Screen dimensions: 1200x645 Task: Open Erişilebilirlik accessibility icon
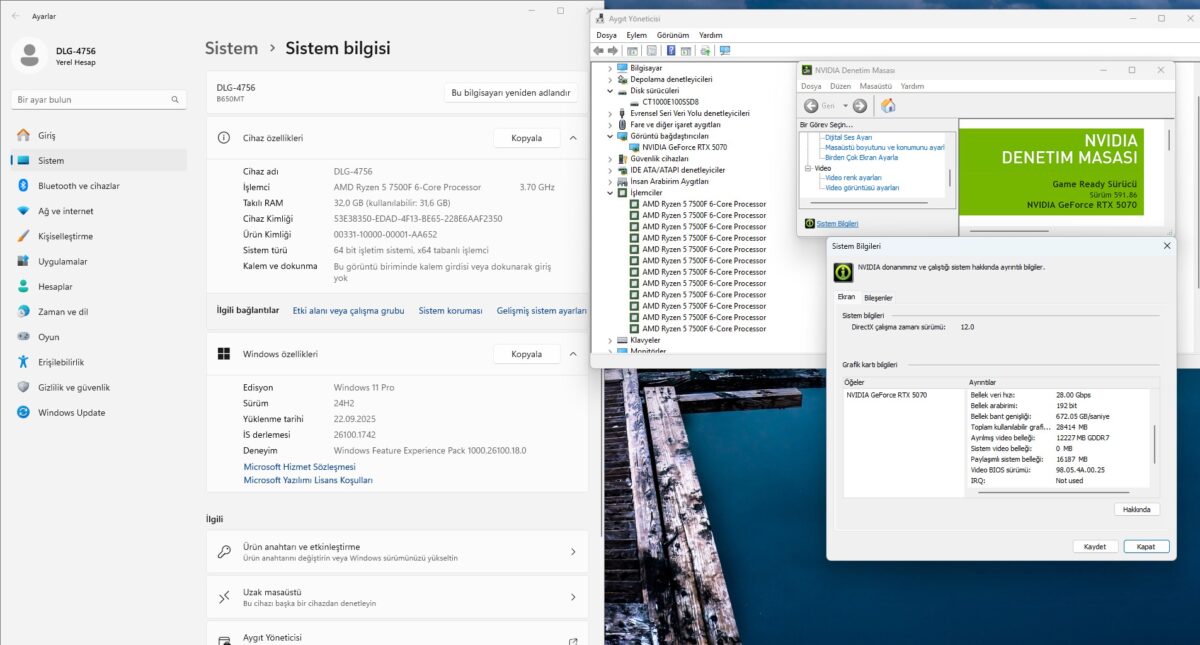pos(23,362)
